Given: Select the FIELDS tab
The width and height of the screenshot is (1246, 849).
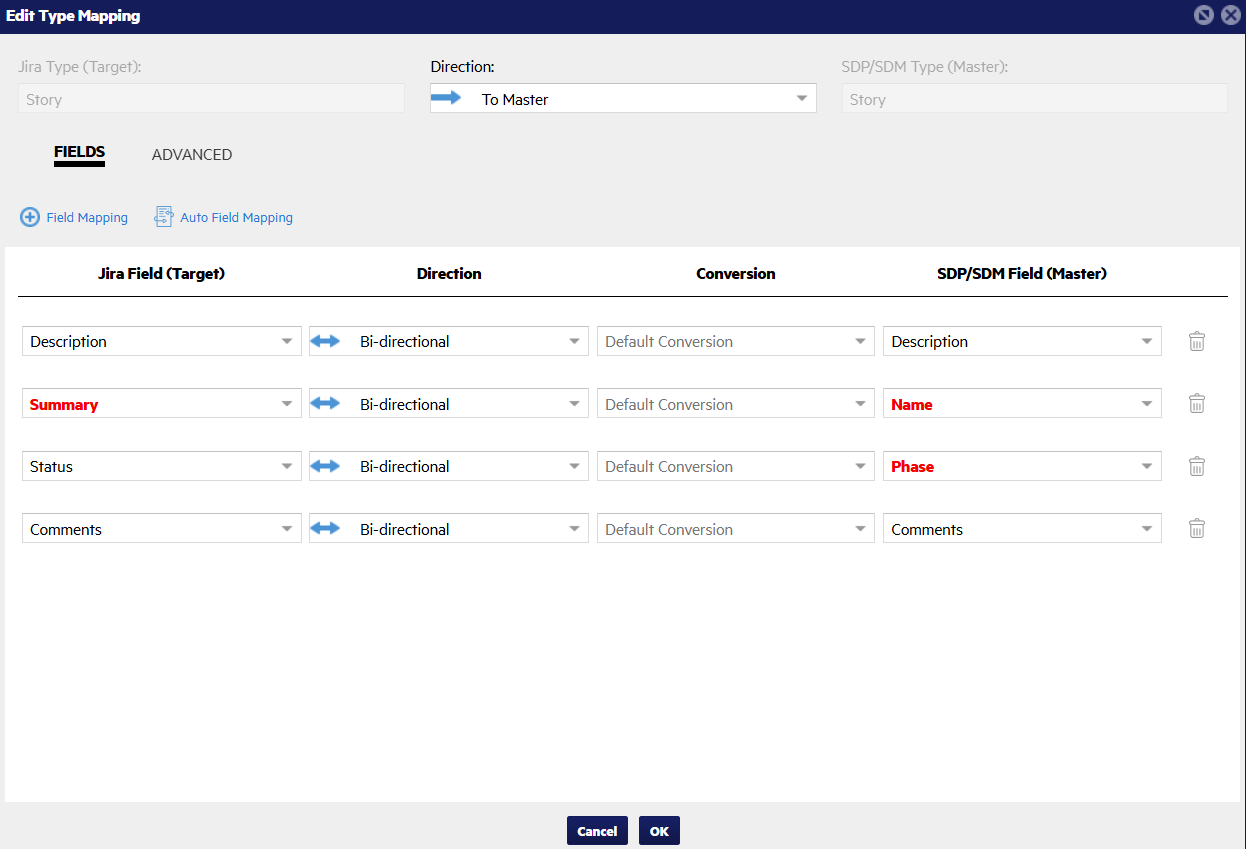Looking at the screenshot, I should [x=79, y=153].
